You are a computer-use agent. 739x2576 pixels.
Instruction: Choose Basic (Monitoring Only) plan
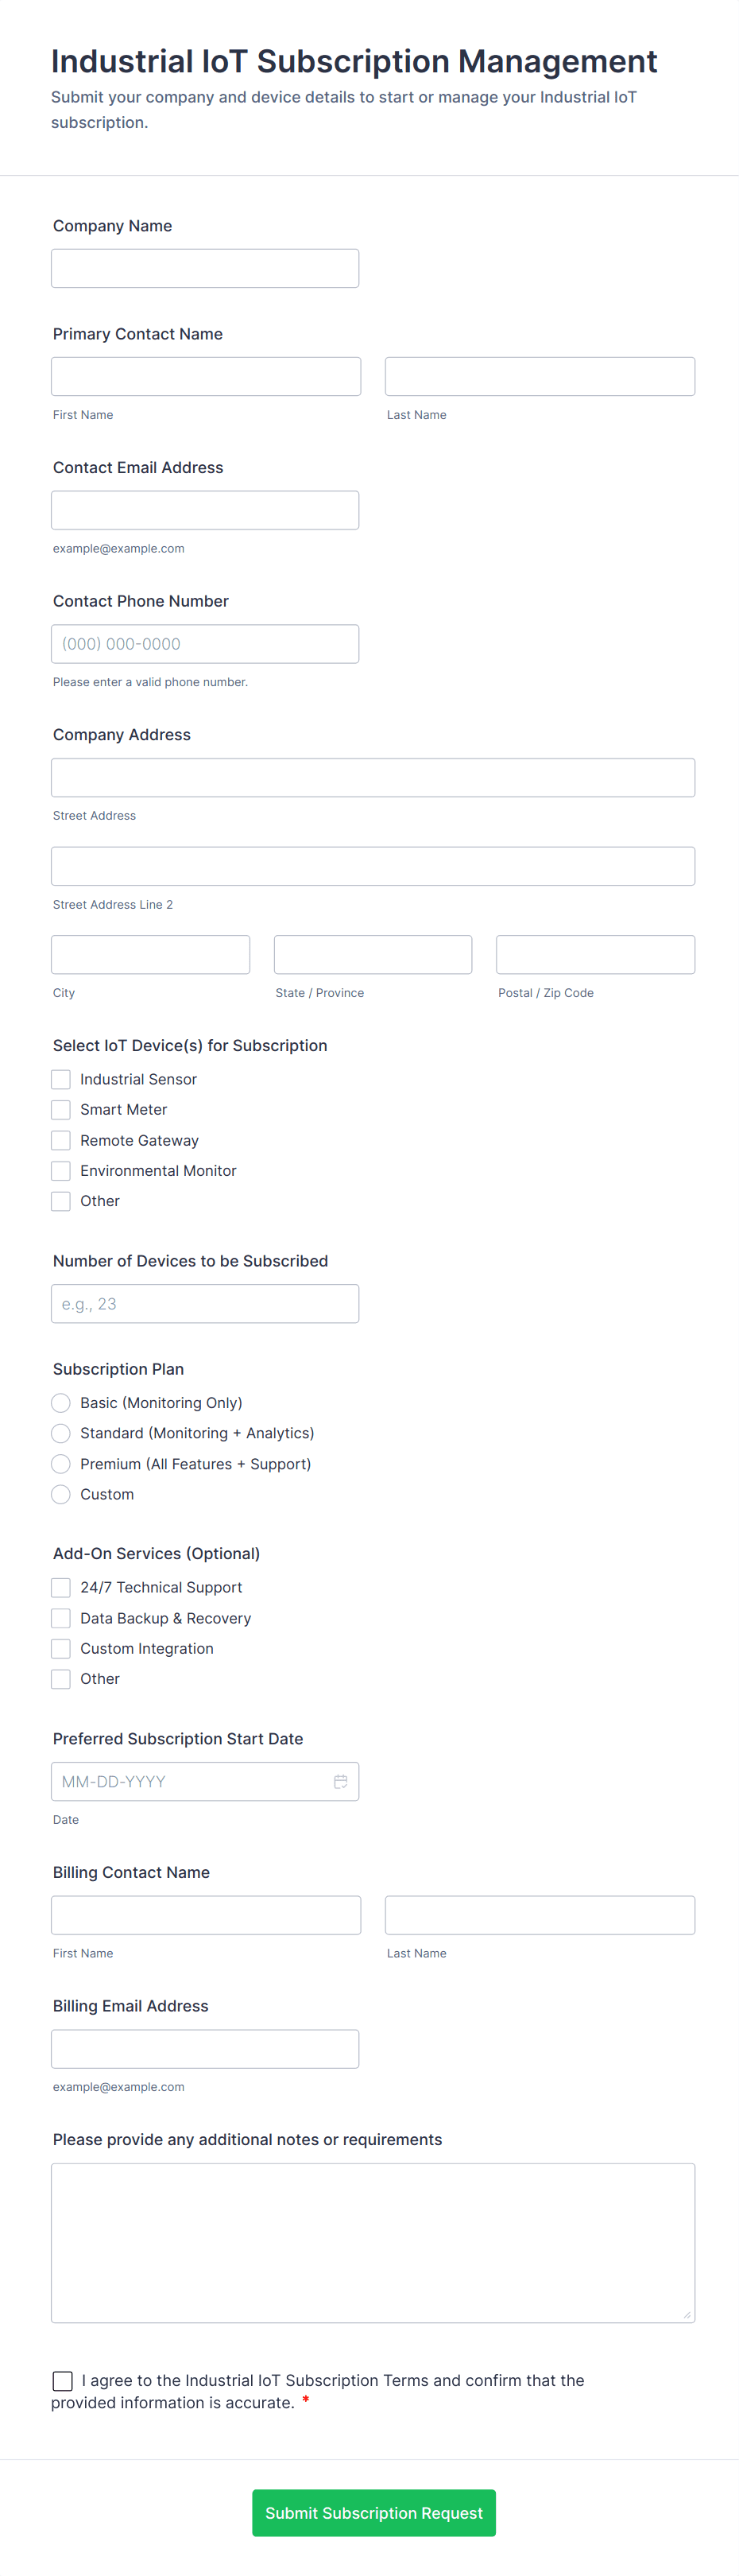61,1403
